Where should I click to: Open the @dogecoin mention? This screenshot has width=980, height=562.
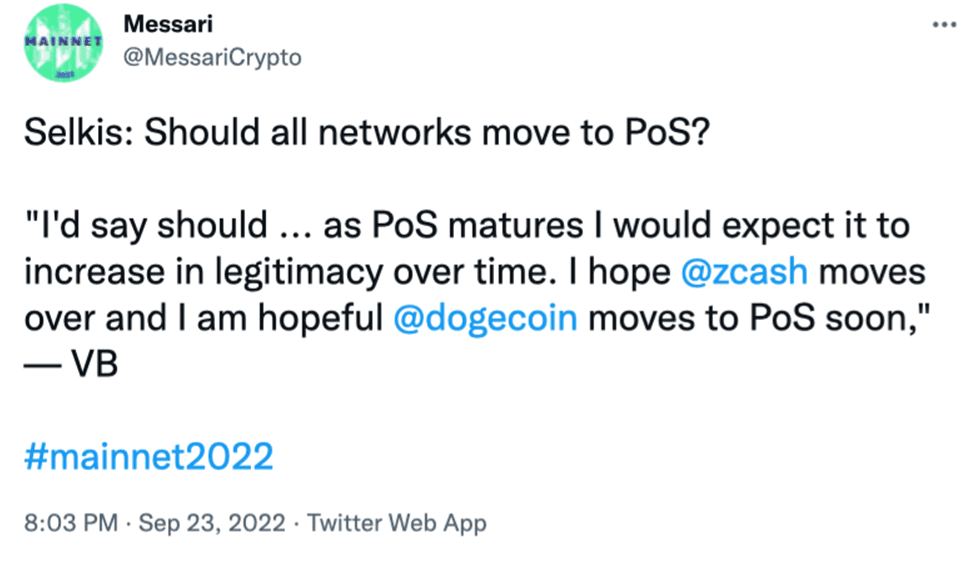point(485,318)
